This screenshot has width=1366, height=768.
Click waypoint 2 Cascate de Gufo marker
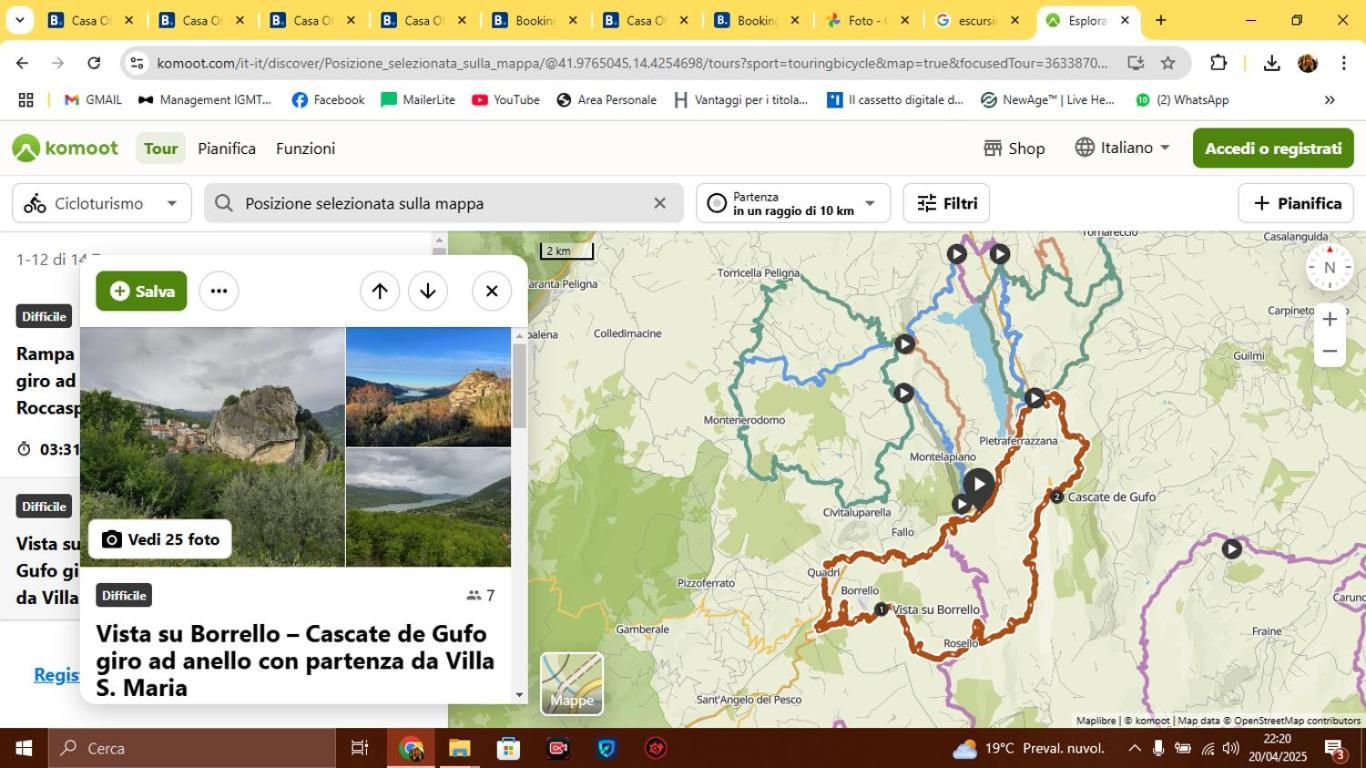coord(1057,497)
